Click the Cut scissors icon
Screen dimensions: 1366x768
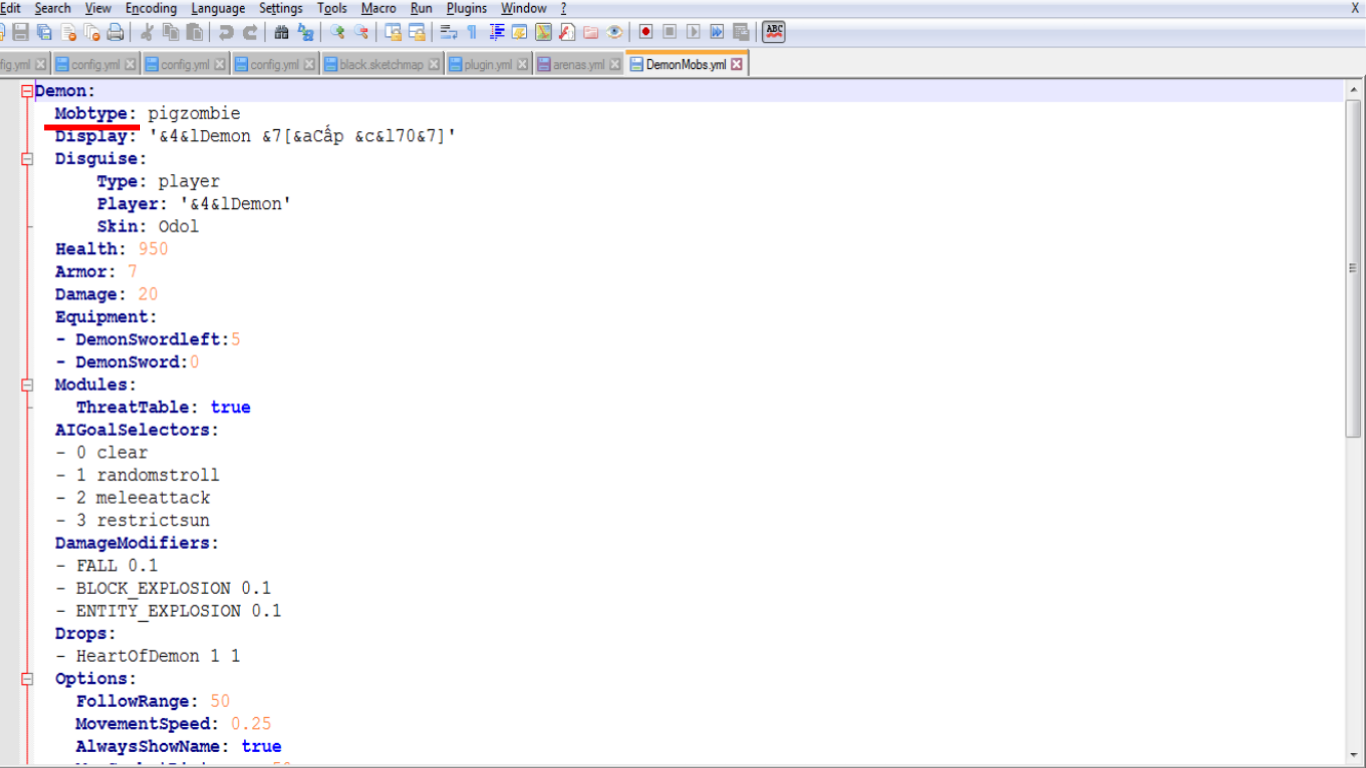pos(147,32)
